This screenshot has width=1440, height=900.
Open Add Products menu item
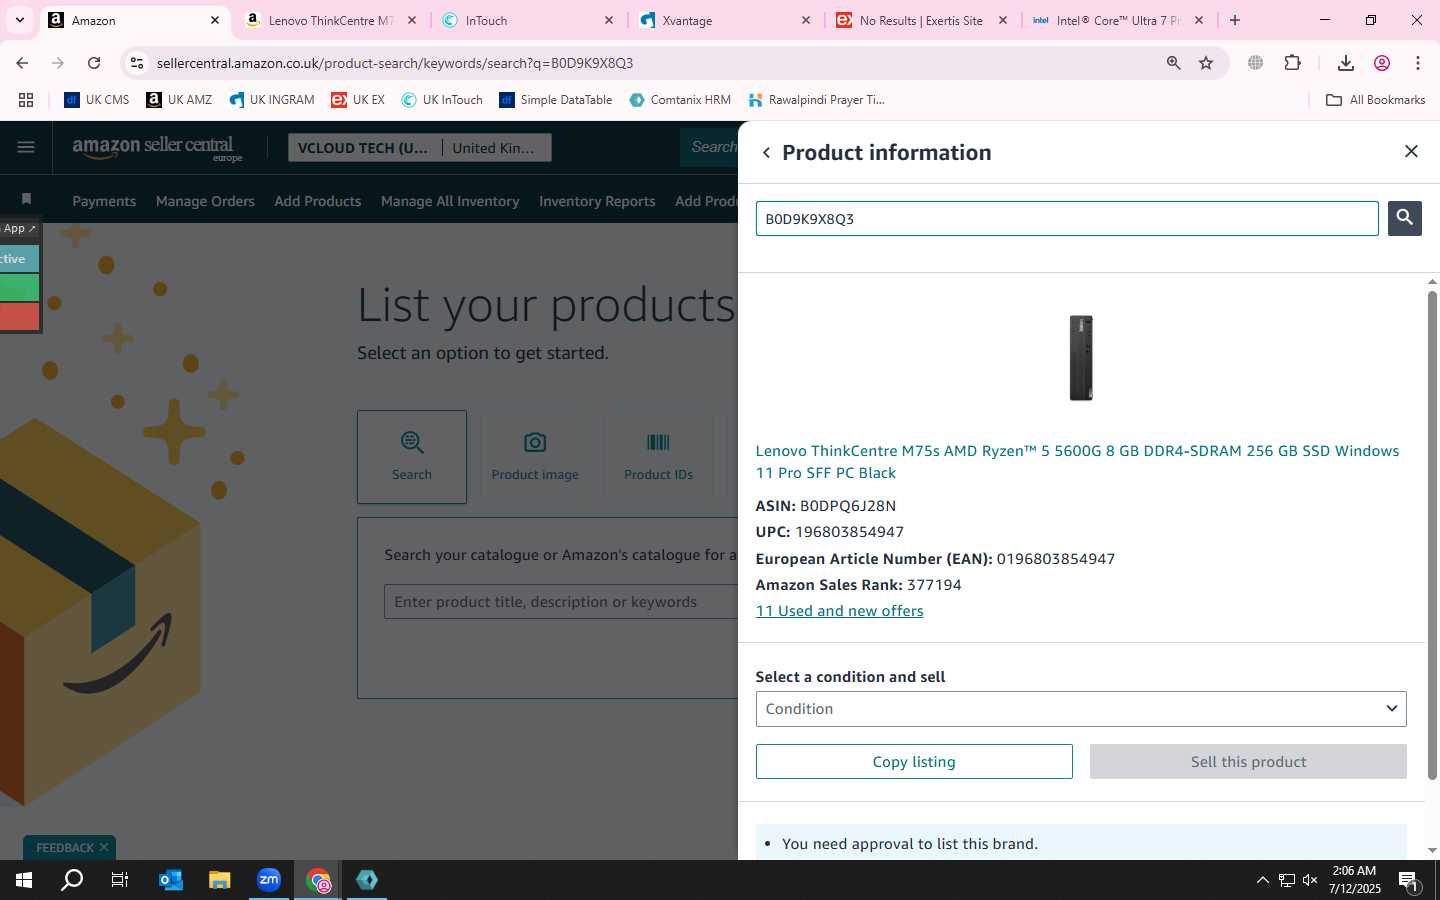coord(318,201)
